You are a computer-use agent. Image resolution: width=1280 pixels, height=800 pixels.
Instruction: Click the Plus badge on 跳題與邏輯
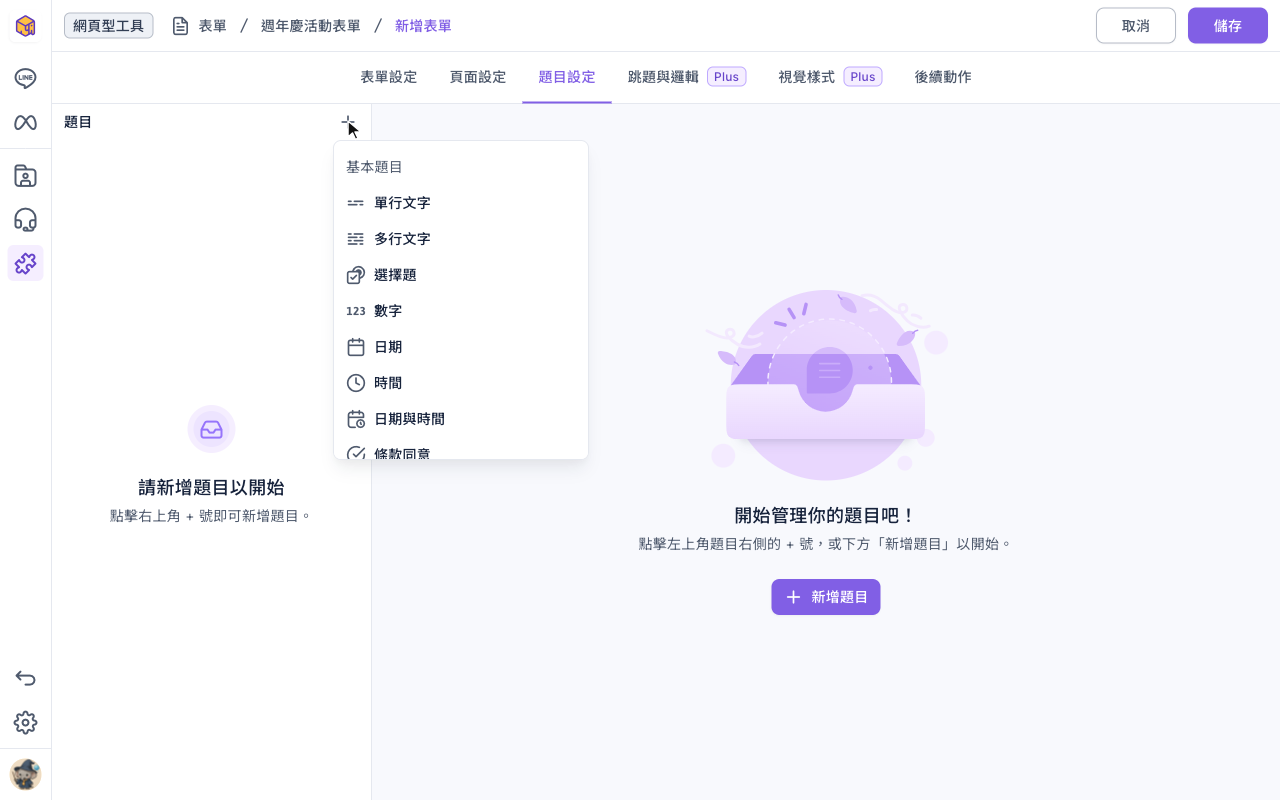click(726, 77)
